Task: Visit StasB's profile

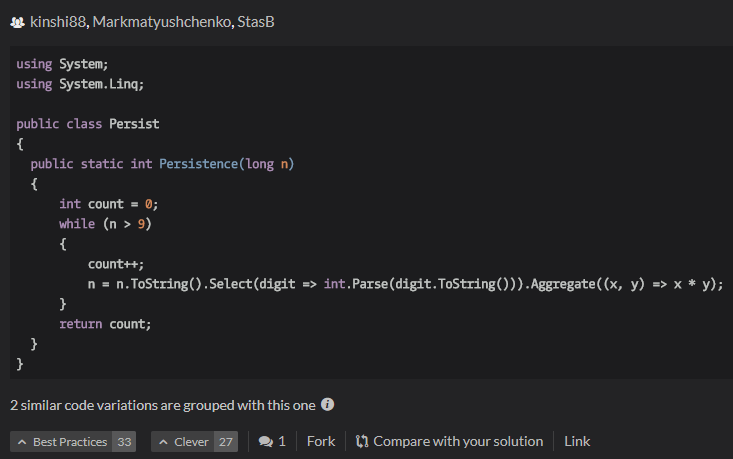Action: click(x=256, y=22)
